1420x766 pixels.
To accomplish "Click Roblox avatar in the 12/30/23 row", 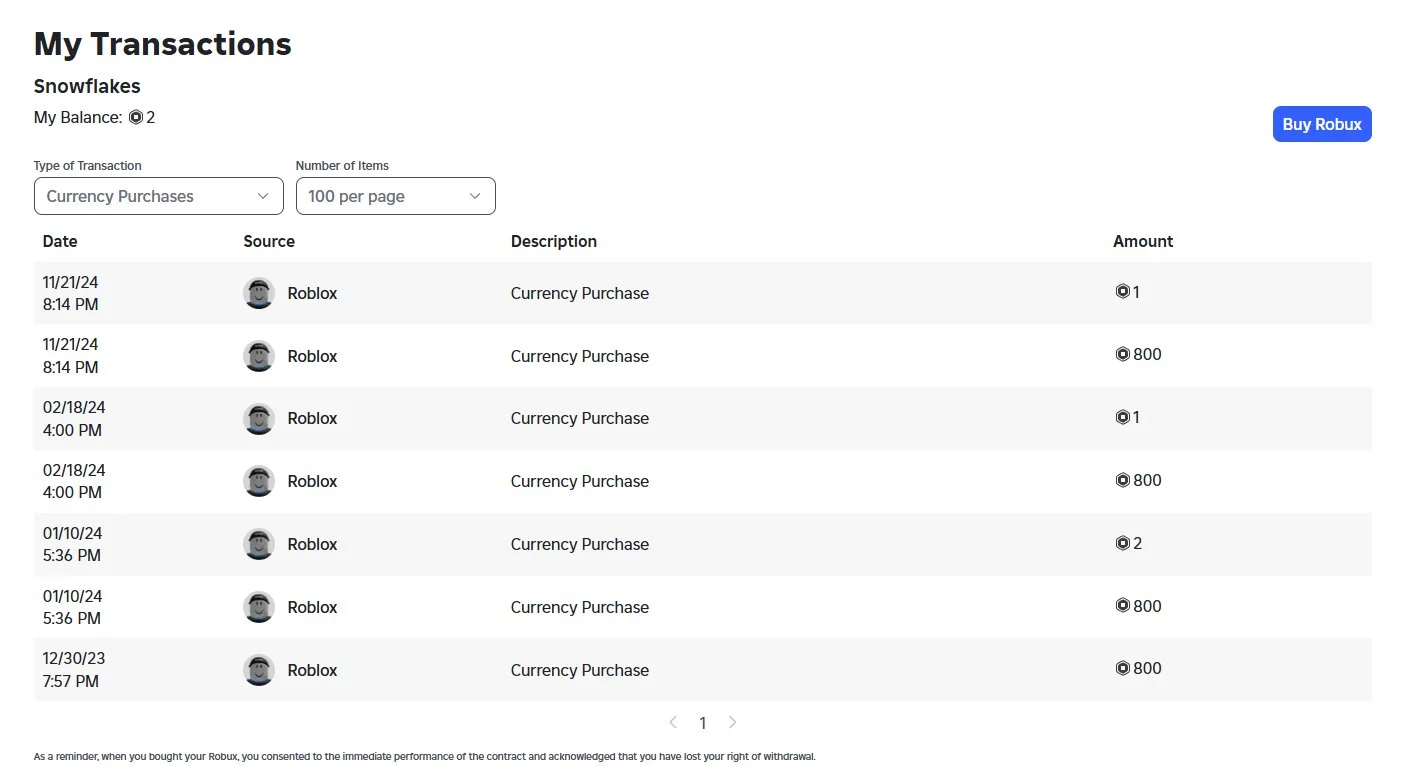I will coord(259,670).
